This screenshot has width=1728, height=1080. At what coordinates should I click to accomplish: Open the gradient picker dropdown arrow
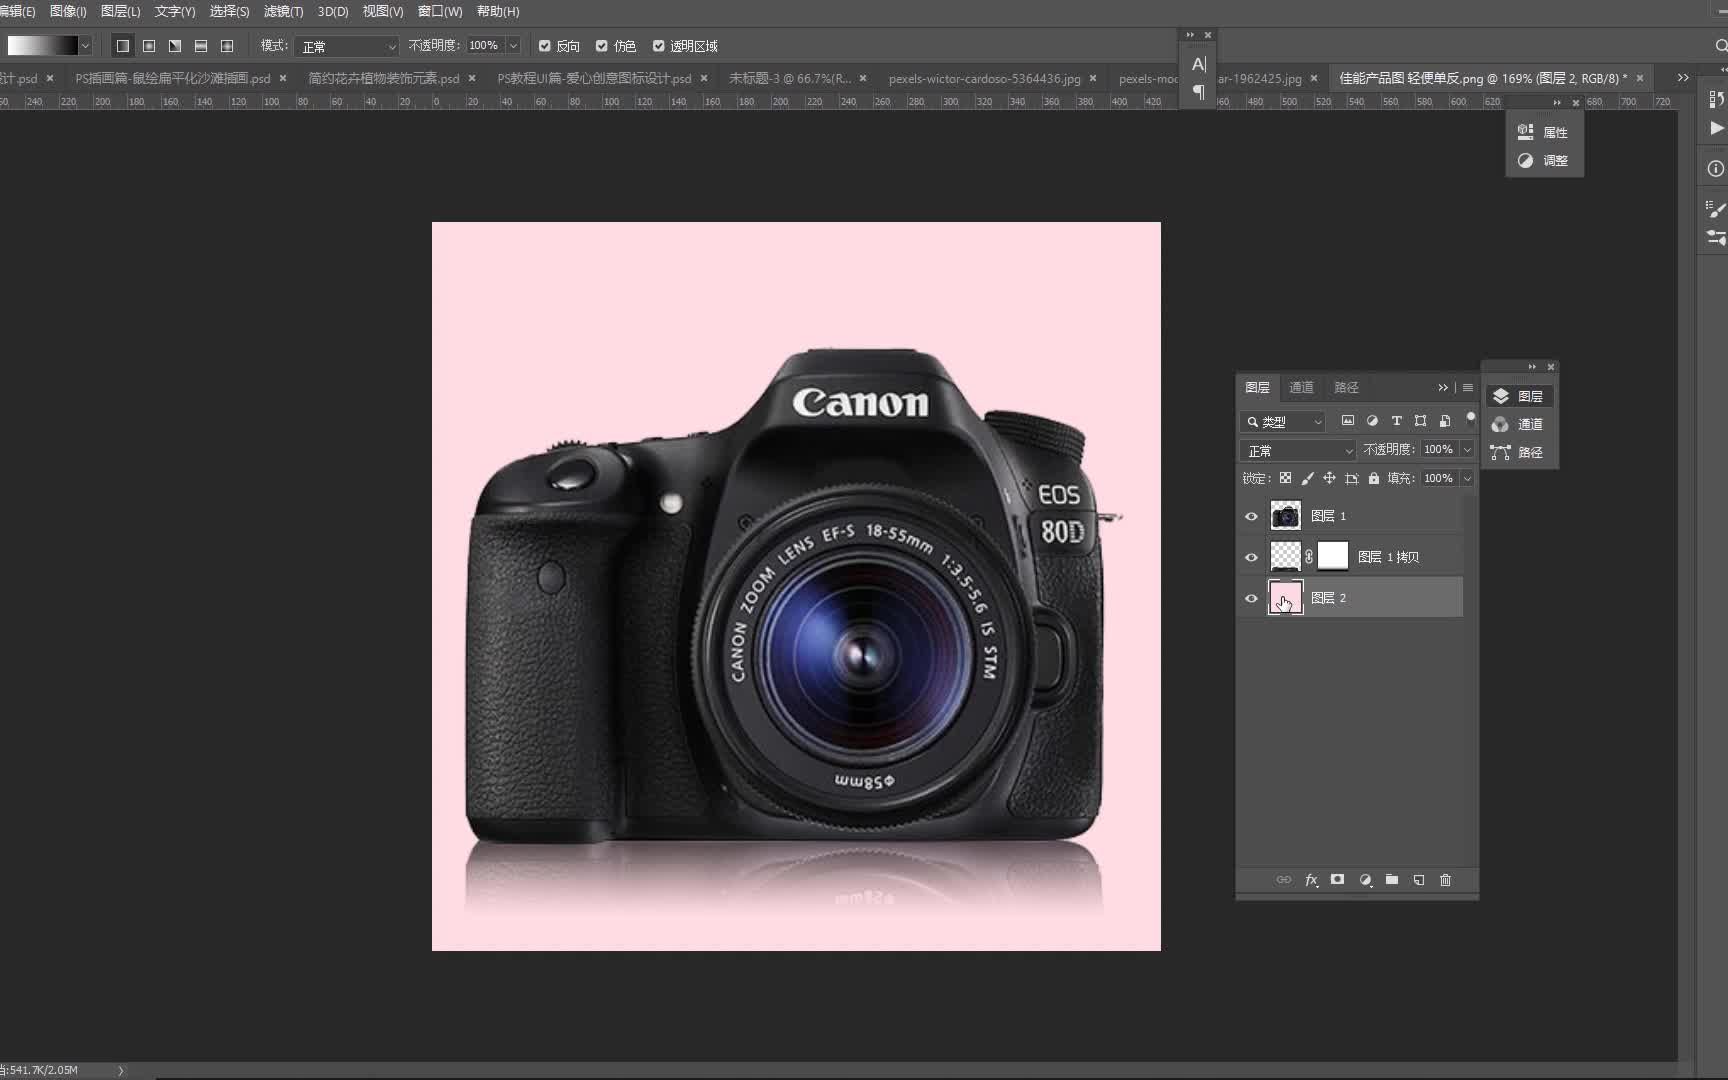85,46
